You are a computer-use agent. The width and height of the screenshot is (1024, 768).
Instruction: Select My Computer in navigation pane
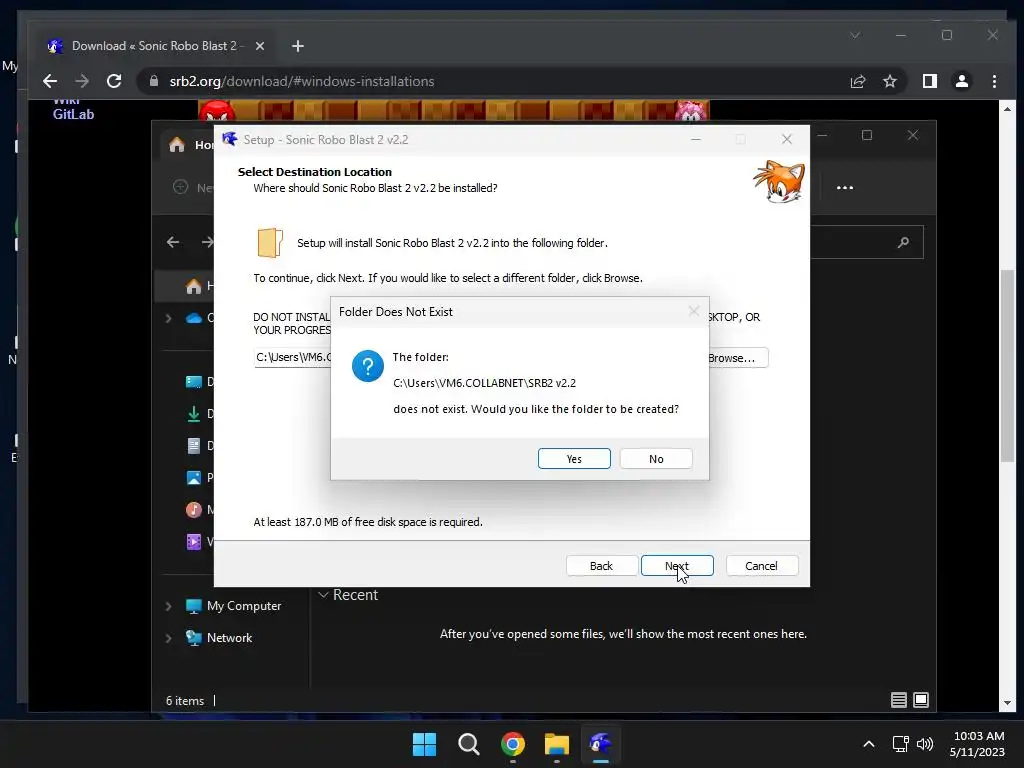coord(244,606)
